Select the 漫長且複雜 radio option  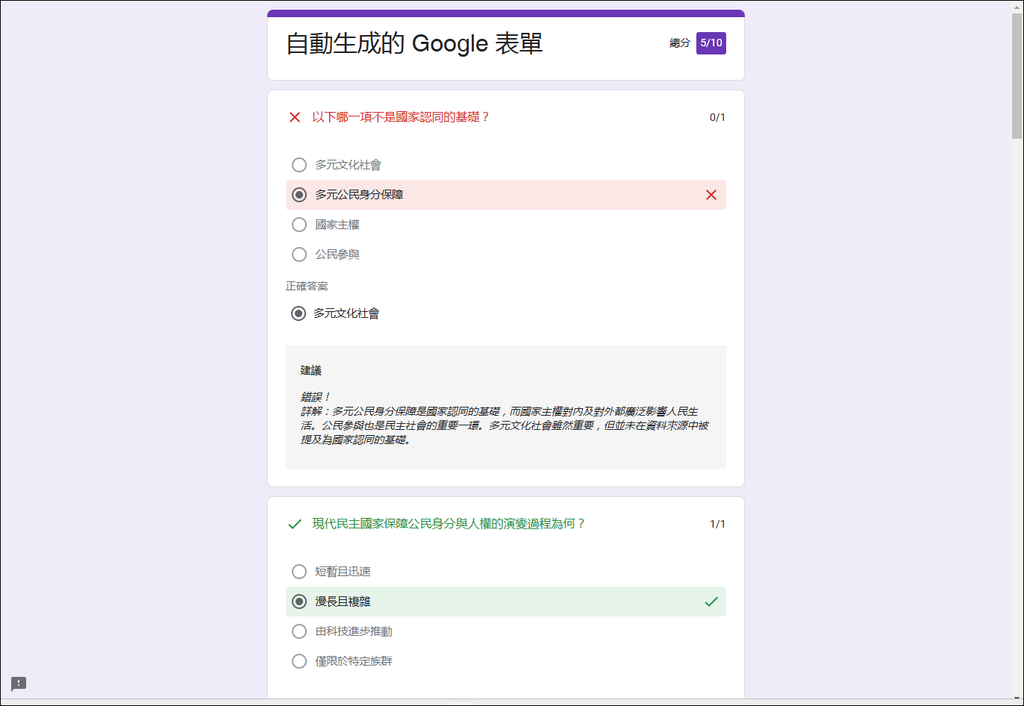tap(299, 602)
